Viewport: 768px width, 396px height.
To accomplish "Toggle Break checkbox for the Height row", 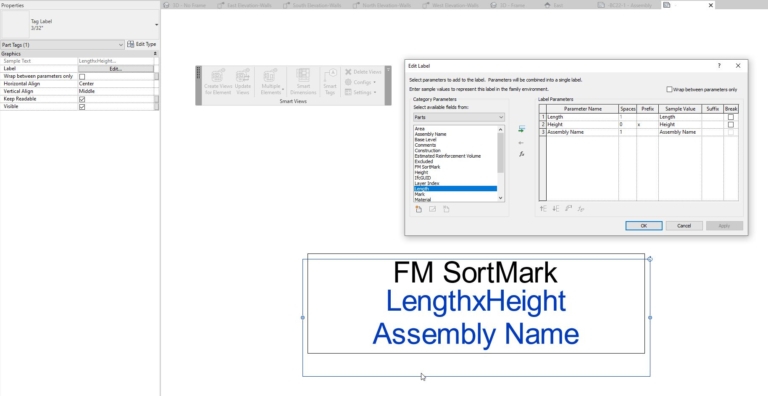I will (731, 124).
